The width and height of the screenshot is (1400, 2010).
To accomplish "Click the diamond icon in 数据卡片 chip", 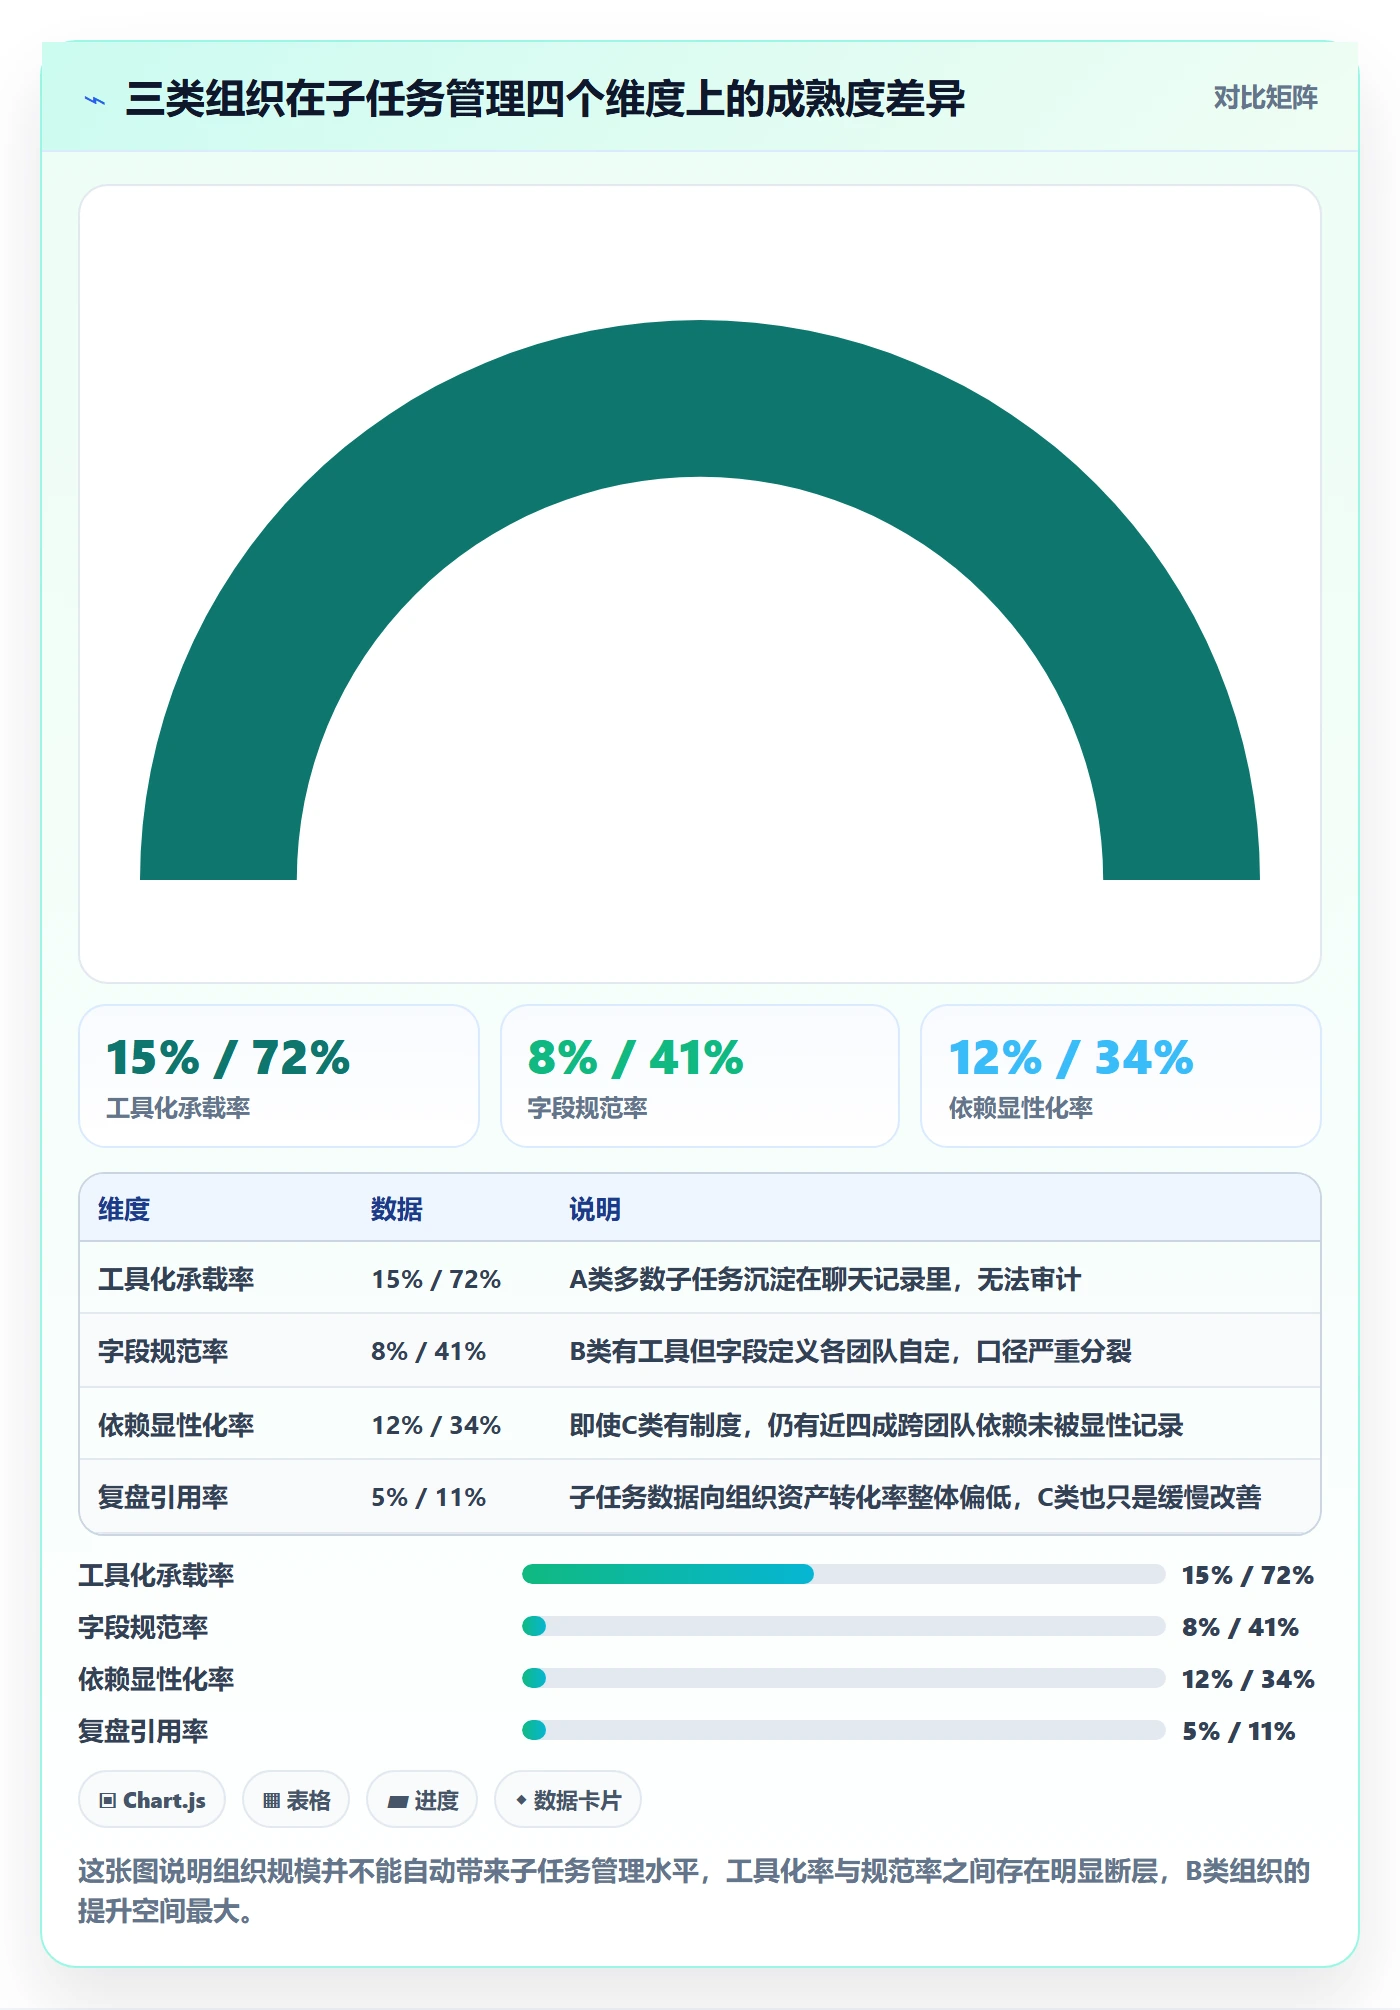I will click(521, 1800).
